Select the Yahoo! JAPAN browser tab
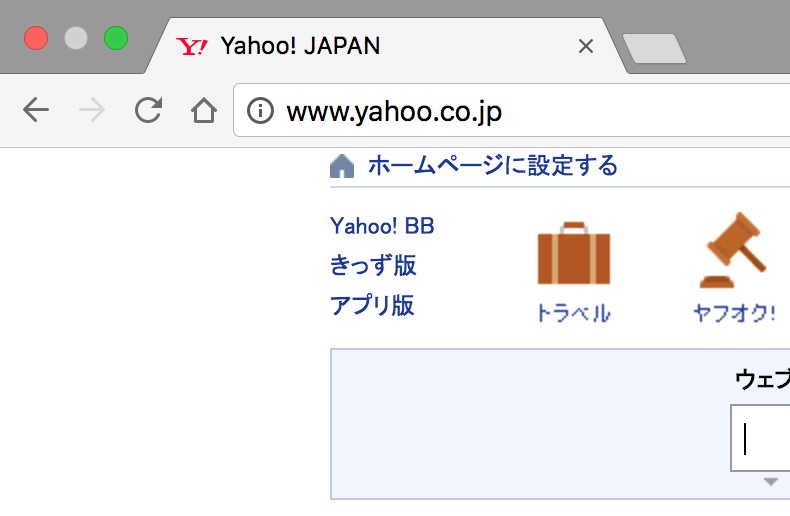Screen dimensions: 790x516 386,46
